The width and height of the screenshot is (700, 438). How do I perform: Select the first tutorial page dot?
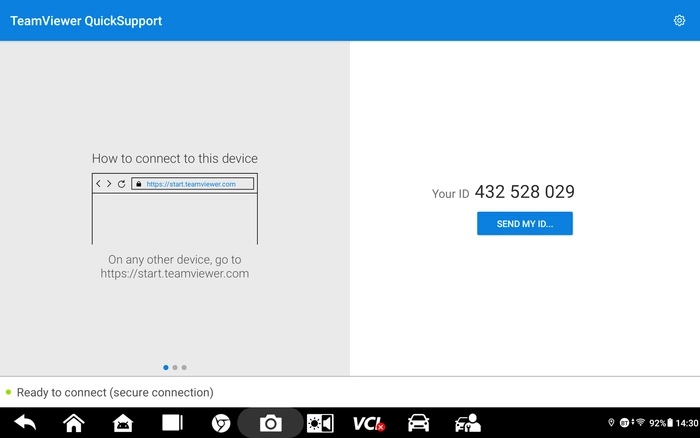click(x=166, y=367)
